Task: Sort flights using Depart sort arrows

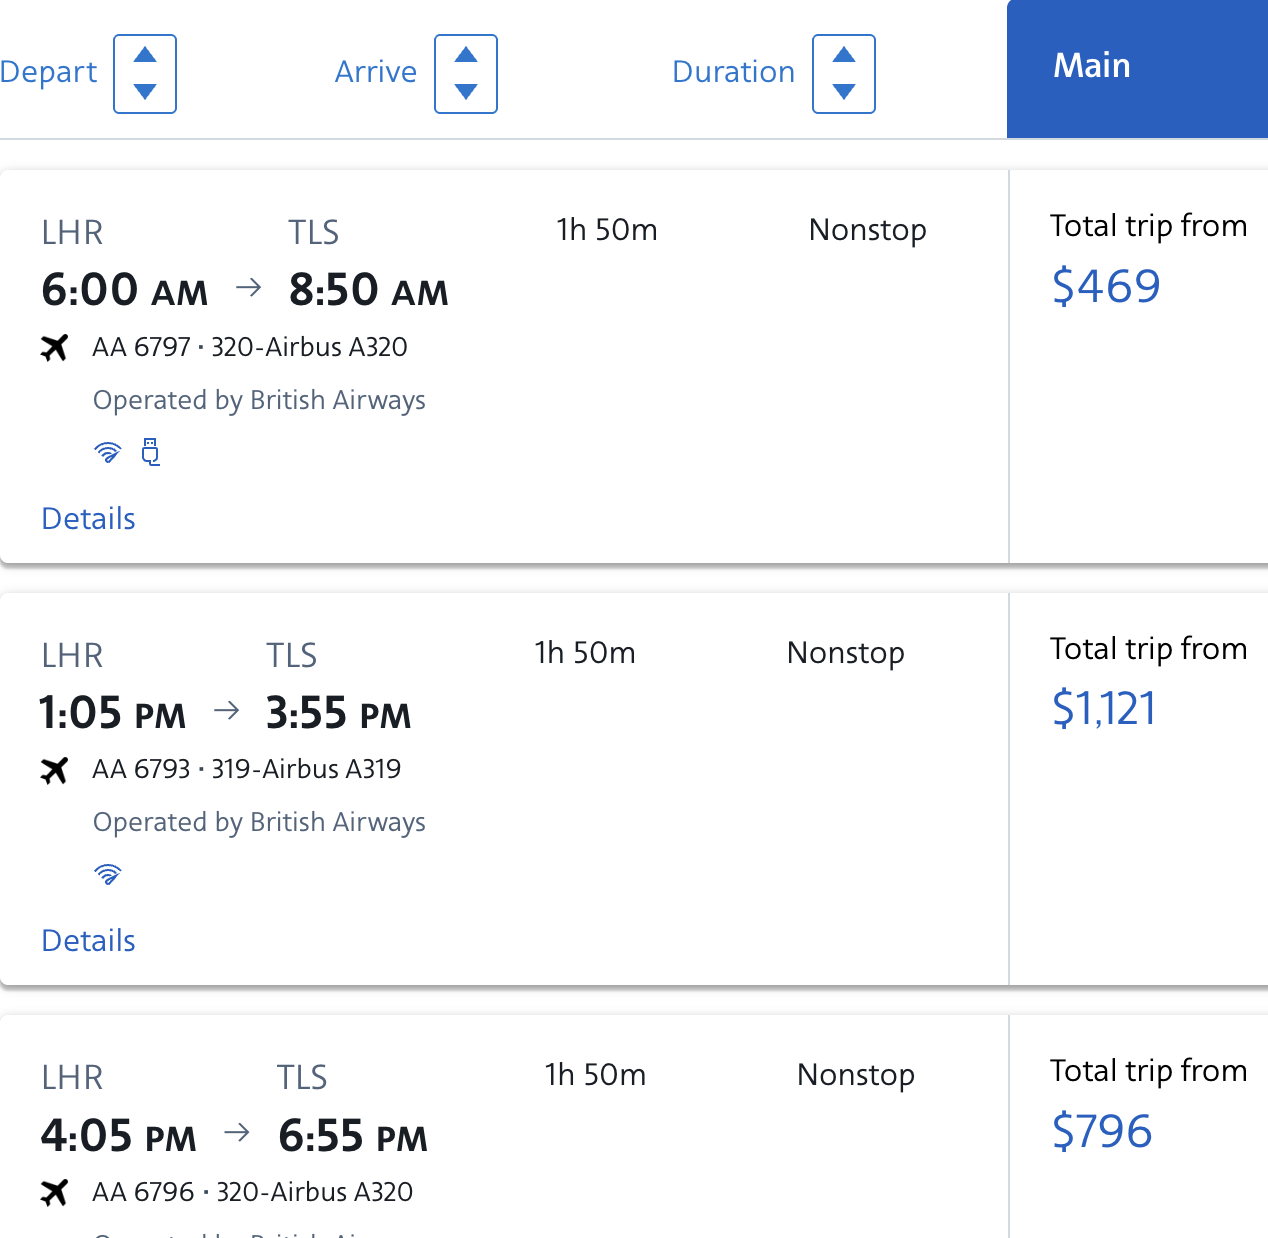Action: click(x=145, y=74)
